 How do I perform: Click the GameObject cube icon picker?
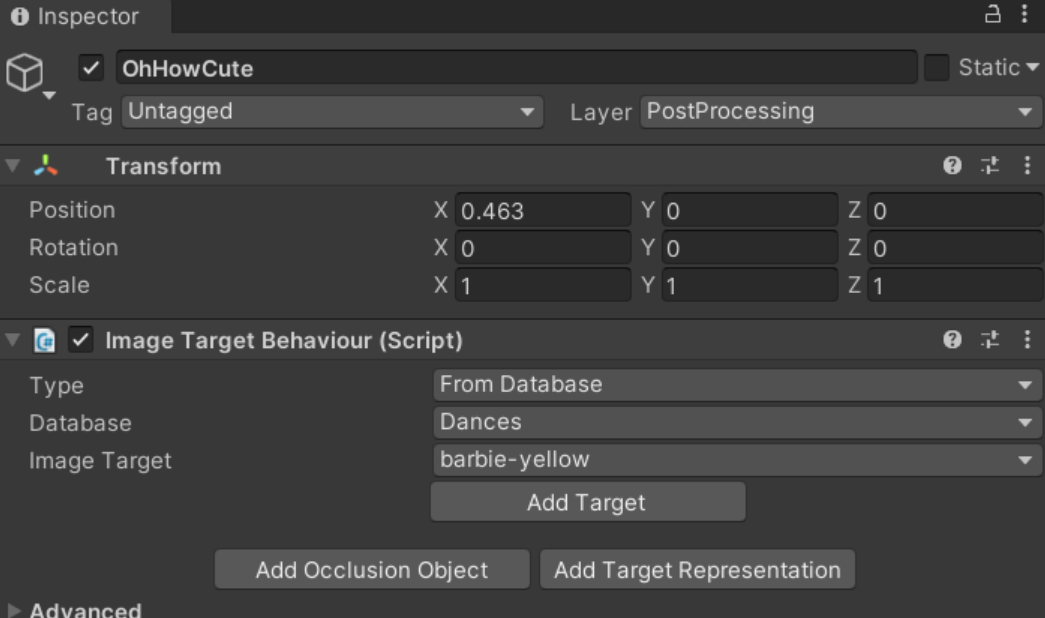(x=25, y=73)
